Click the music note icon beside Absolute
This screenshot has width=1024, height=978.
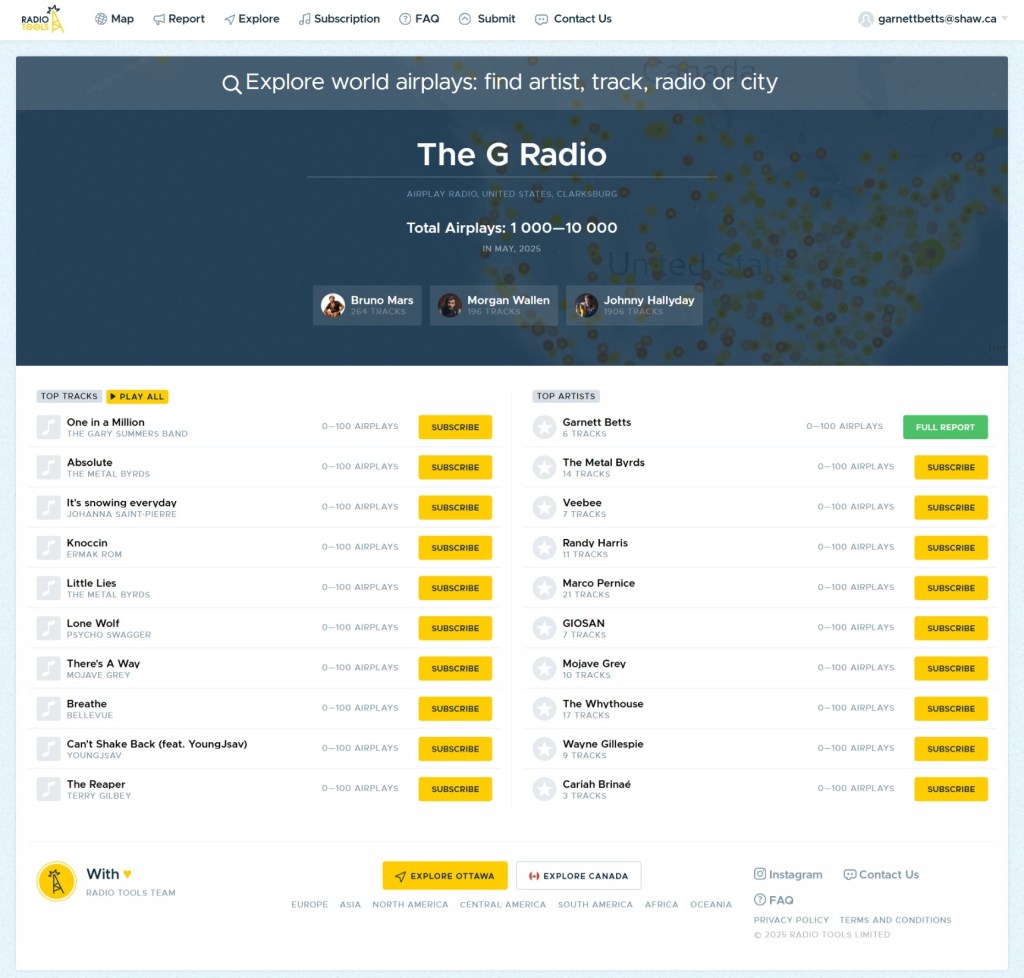(48, 467)
